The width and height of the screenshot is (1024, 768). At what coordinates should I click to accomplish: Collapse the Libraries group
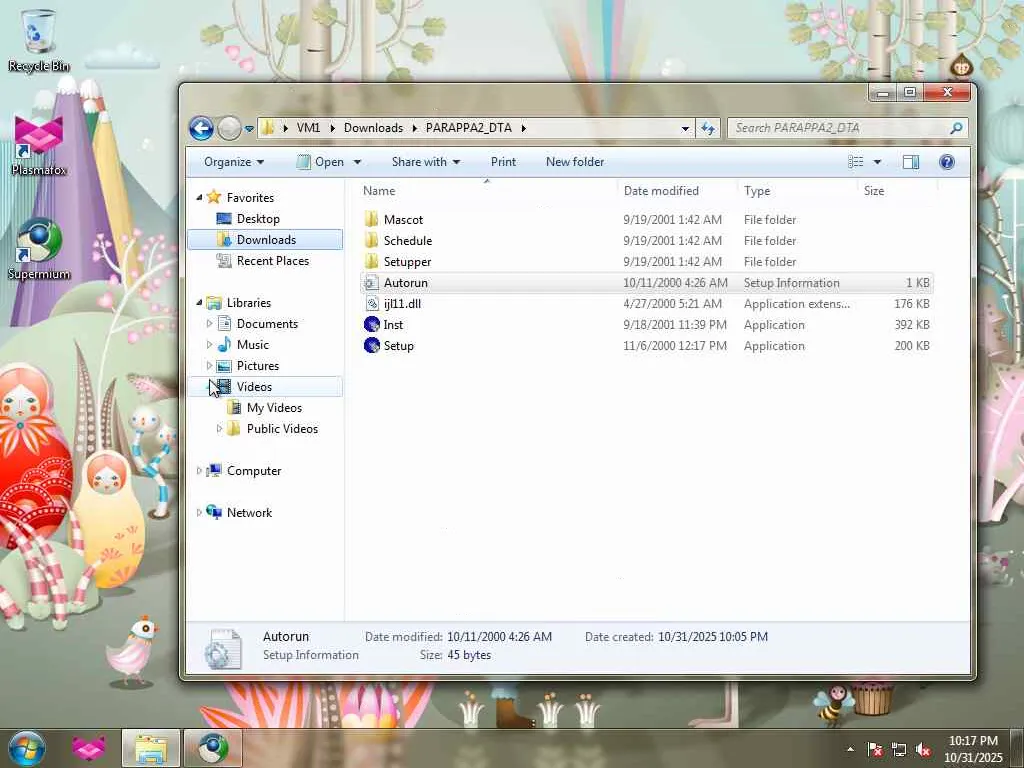(x=199, y=302)
